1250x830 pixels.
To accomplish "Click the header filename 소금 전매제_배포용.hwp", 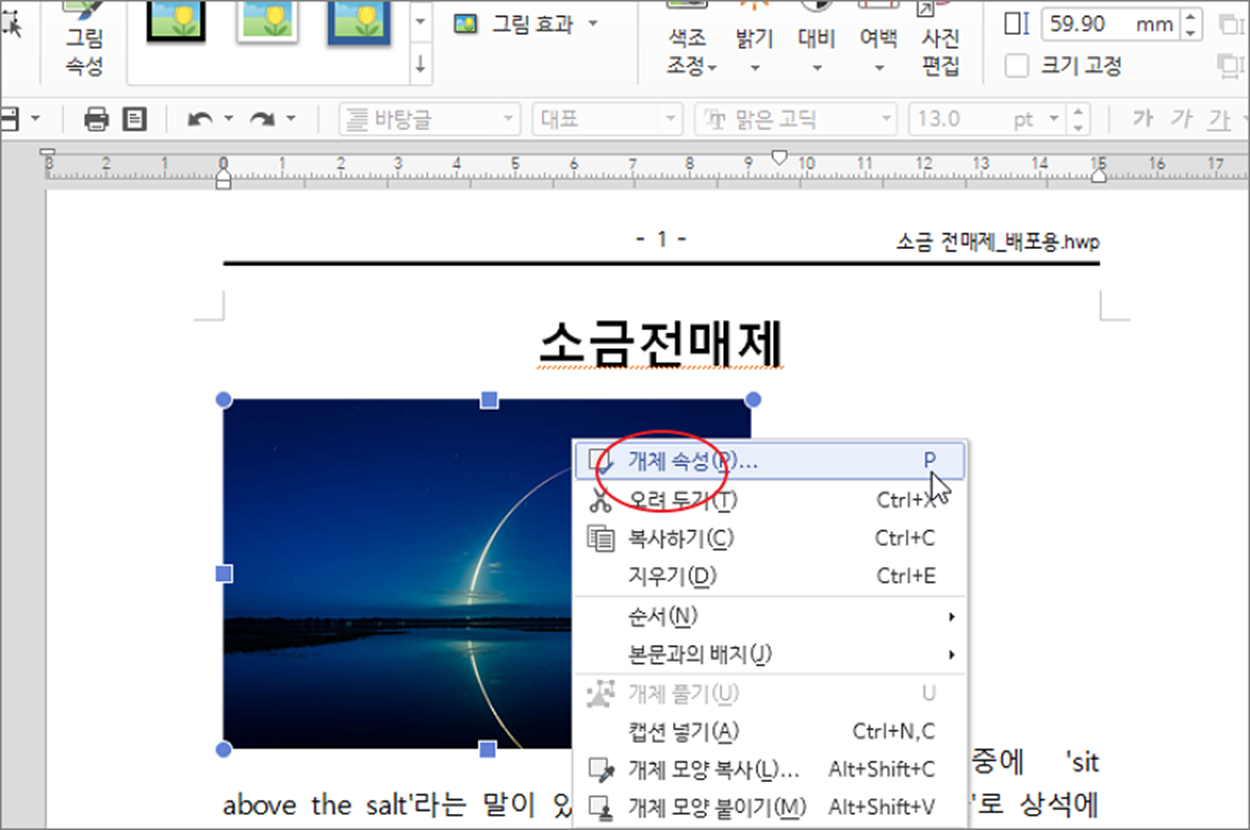I will point(998,241).
